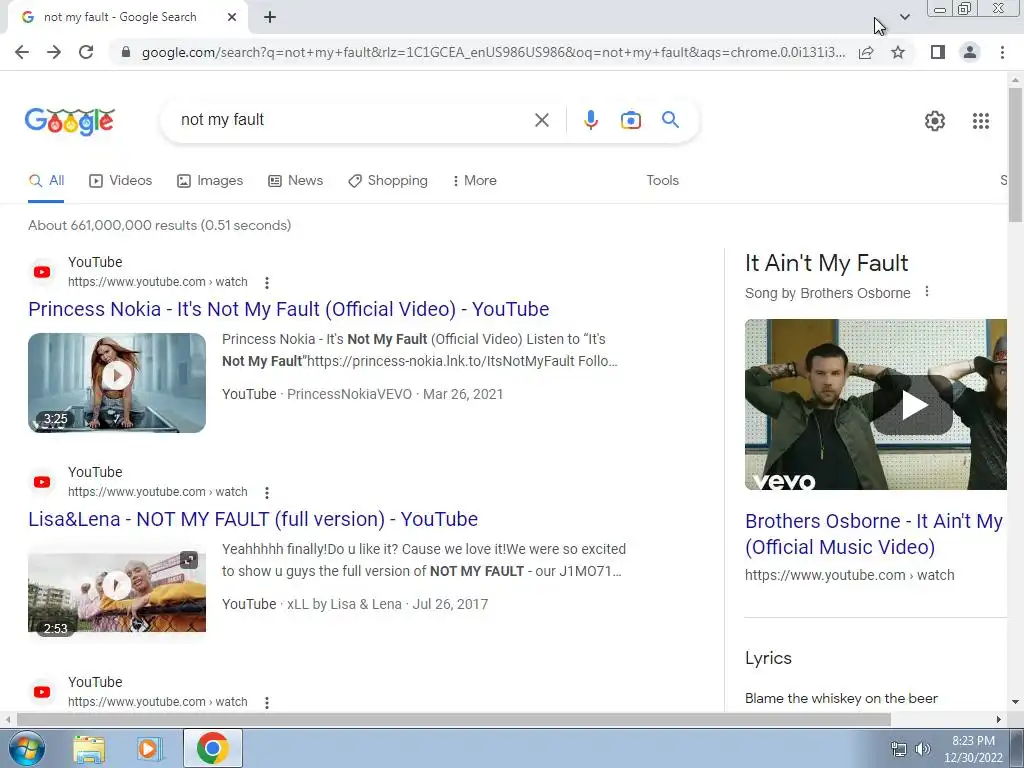Play the Princess Nokia video thumbnail
Screen dimensions: 1024x768
pyautogui.click(x=117, y=383)
